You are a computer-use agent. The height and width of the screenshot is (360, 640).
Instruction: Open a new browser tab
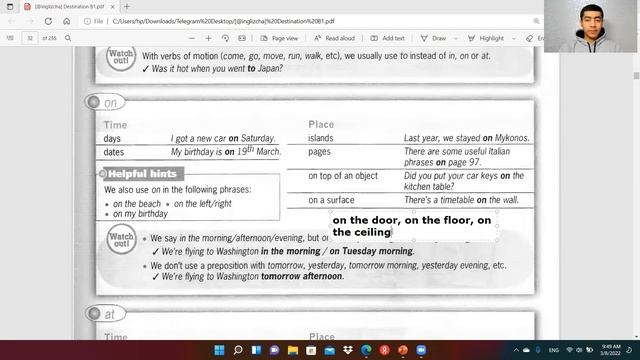(x=127, y=7)
